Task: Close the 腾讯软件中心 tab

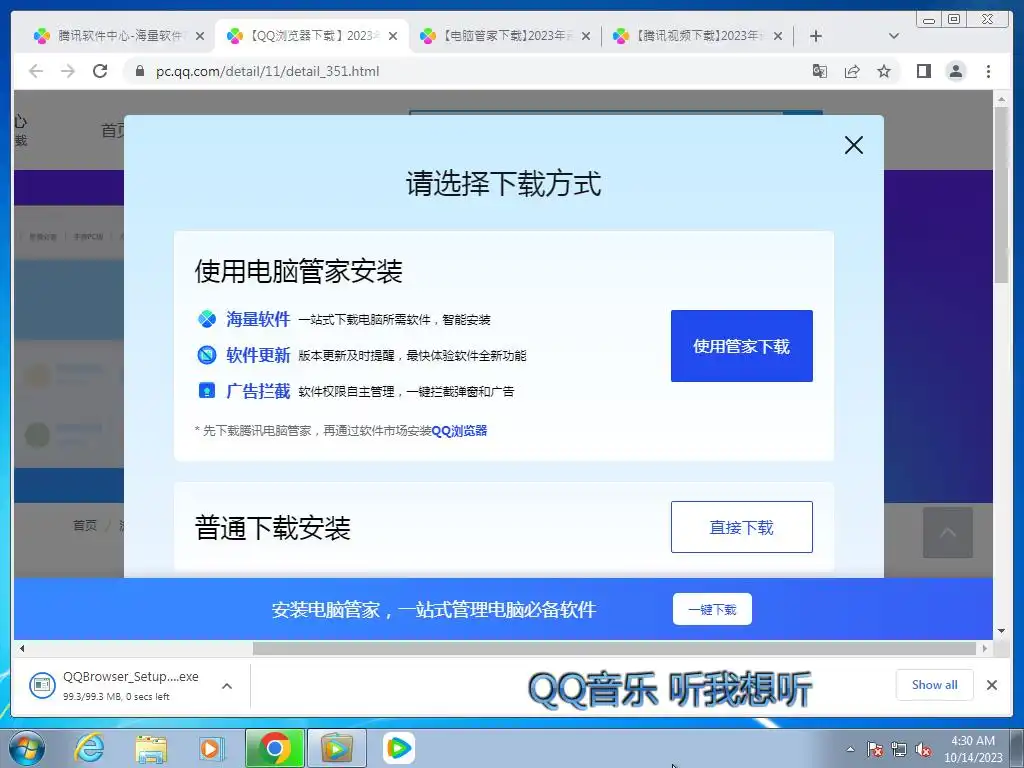Action: coord(200,37)
